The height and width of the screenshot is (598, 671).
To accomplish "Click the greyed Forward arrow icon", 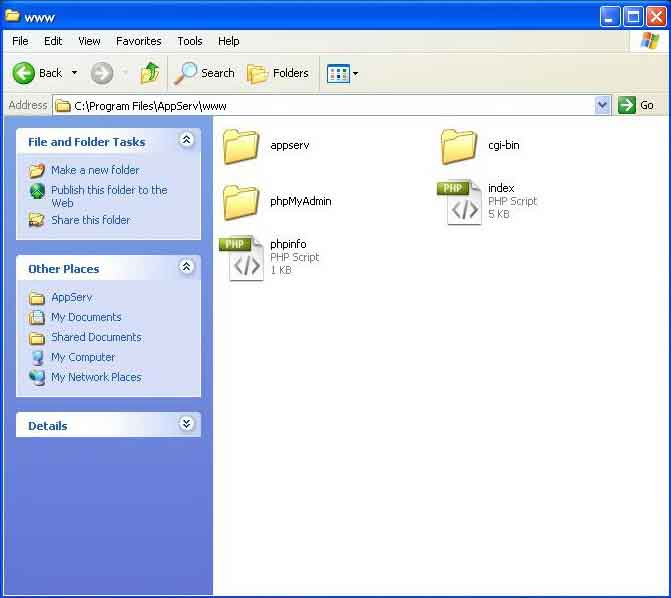I will 102,73.
